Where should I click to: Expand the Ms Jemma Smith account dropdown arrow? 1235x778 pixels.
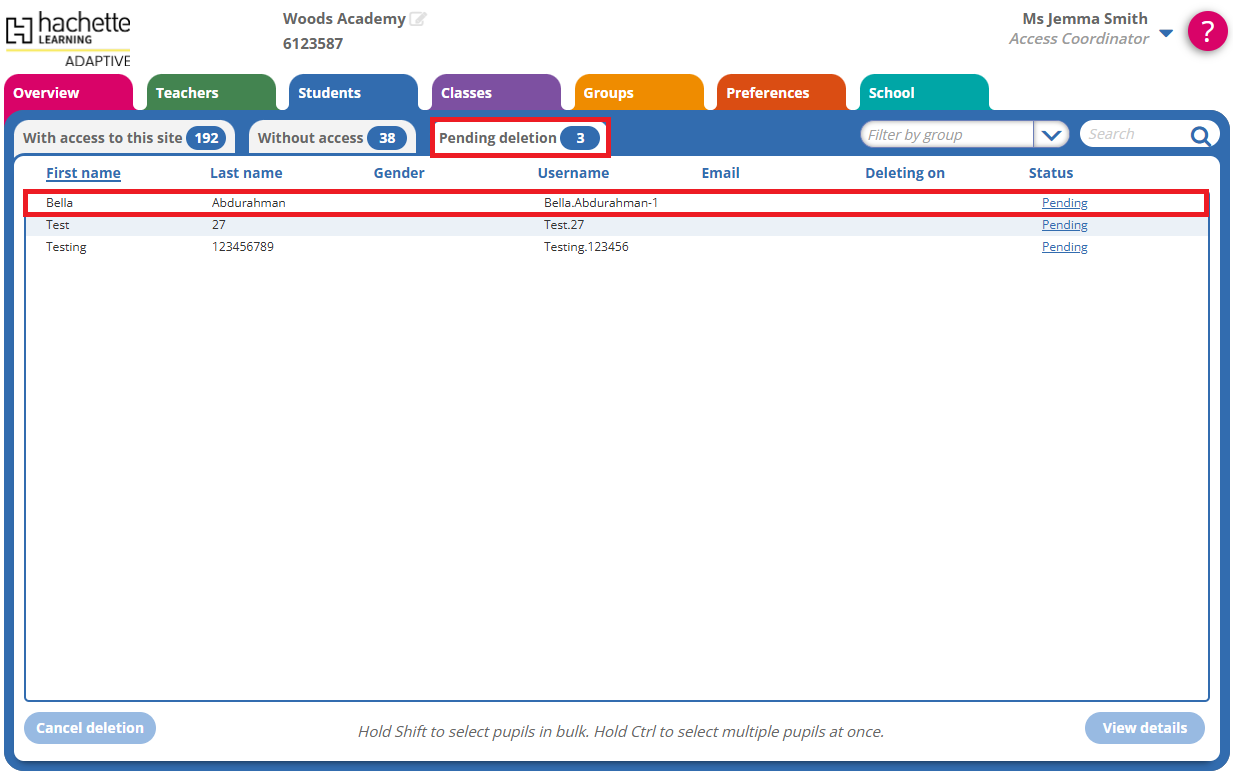1165,33
